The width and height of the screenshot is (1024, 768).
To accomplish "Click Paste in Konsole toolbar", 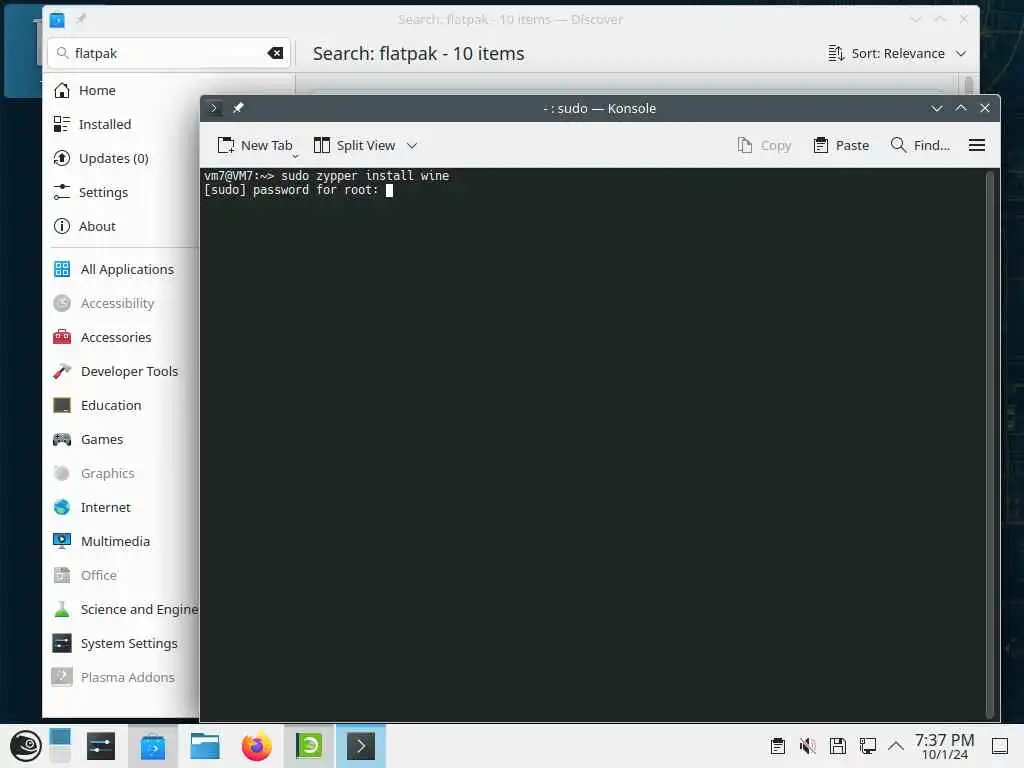I will [x=841, y=145].
